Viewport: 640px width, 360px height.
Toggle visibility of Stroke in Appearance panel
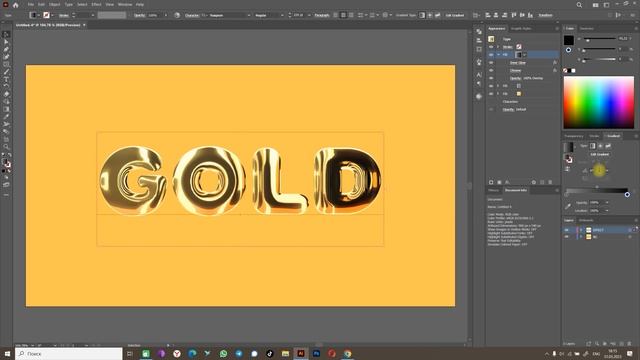click(491, 47)
